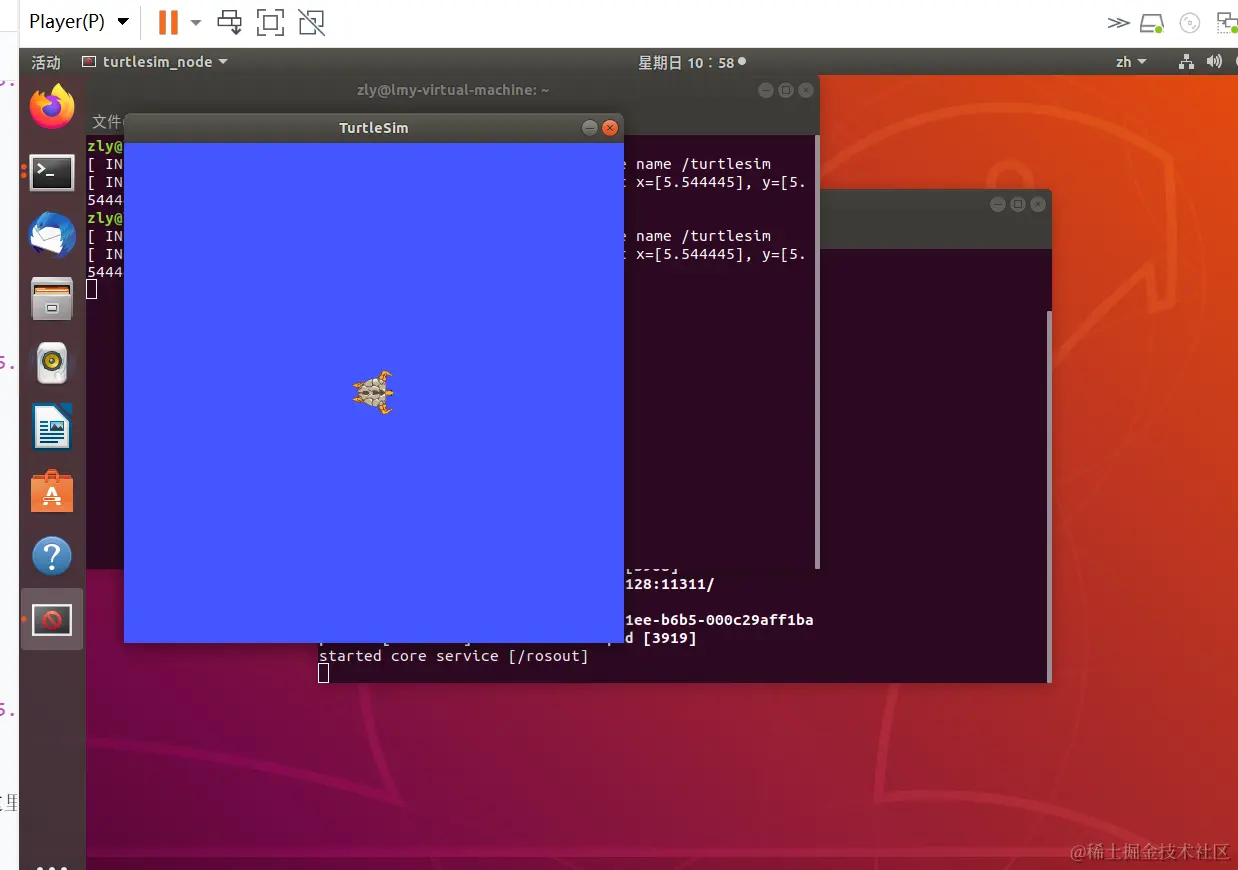Open the turtlesim_node application menu

(x=155, y=62)
